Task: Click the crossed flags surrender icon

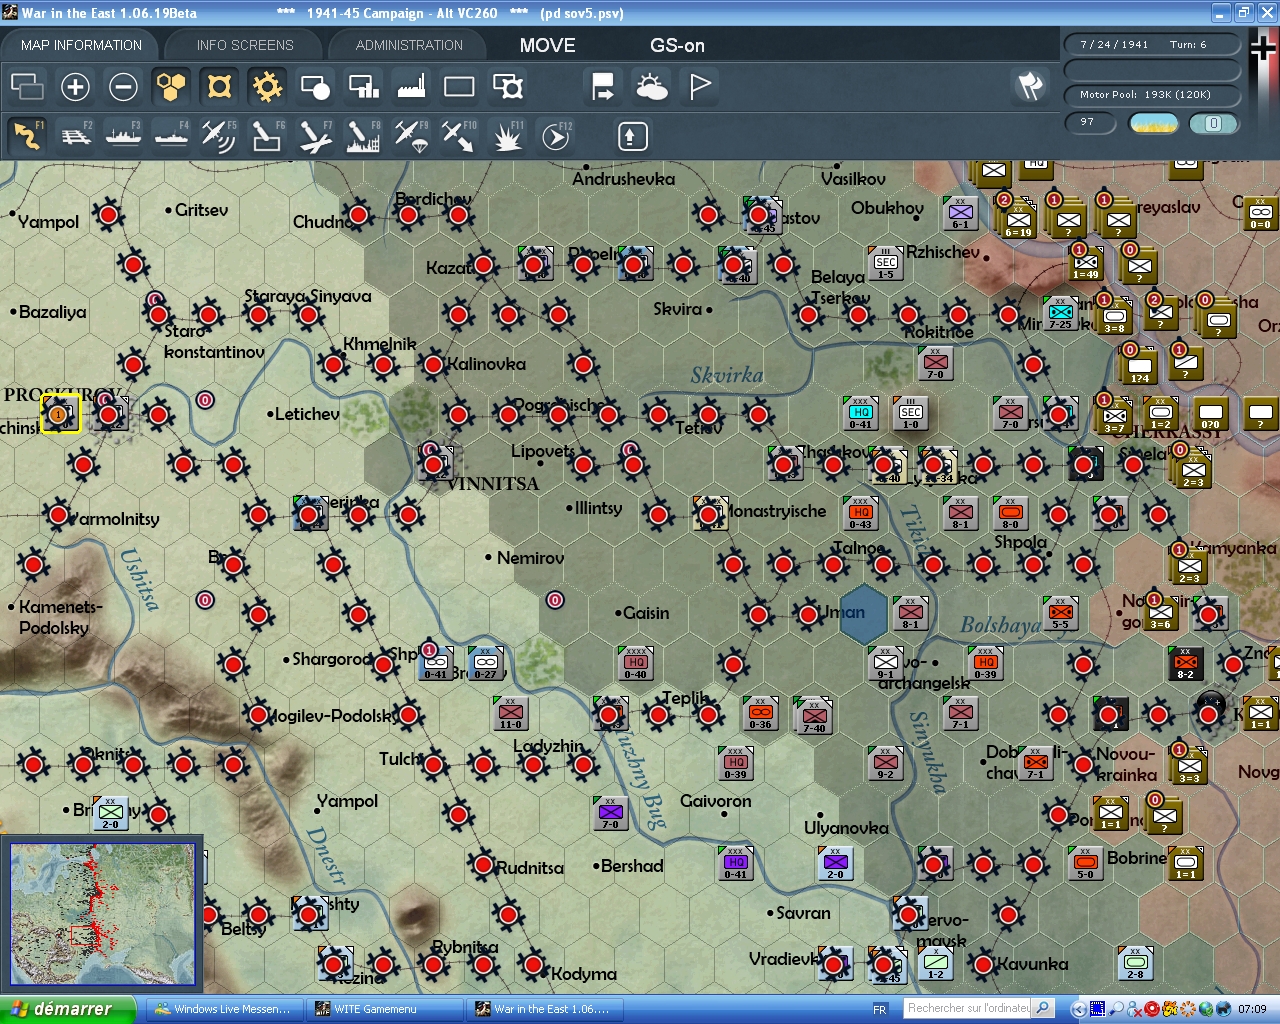Action: (x=1030, y=87)
